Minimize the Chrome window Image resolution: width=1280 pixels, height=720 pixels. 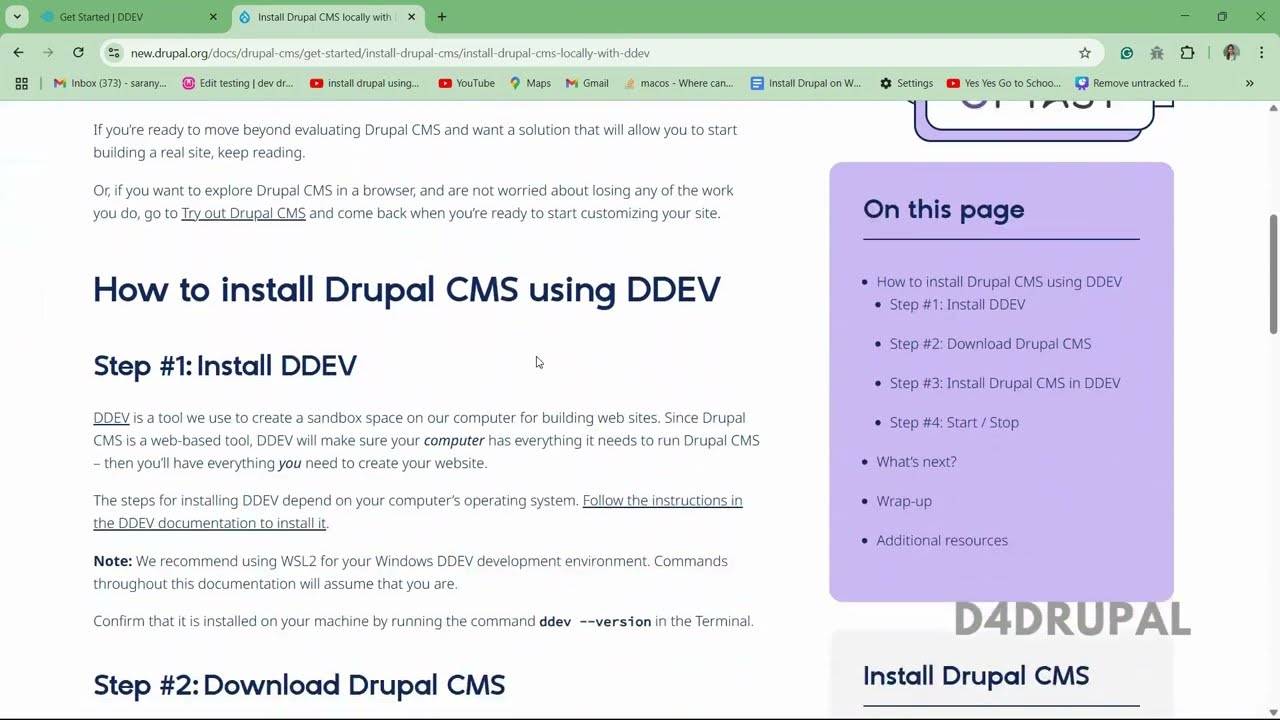1184,17
